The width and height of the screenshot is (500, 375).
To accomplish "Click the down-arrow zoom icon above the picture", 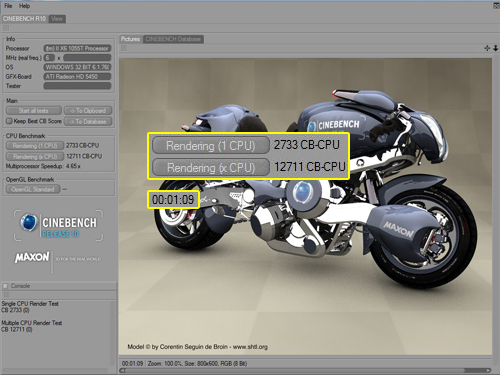I will point(496,48).
